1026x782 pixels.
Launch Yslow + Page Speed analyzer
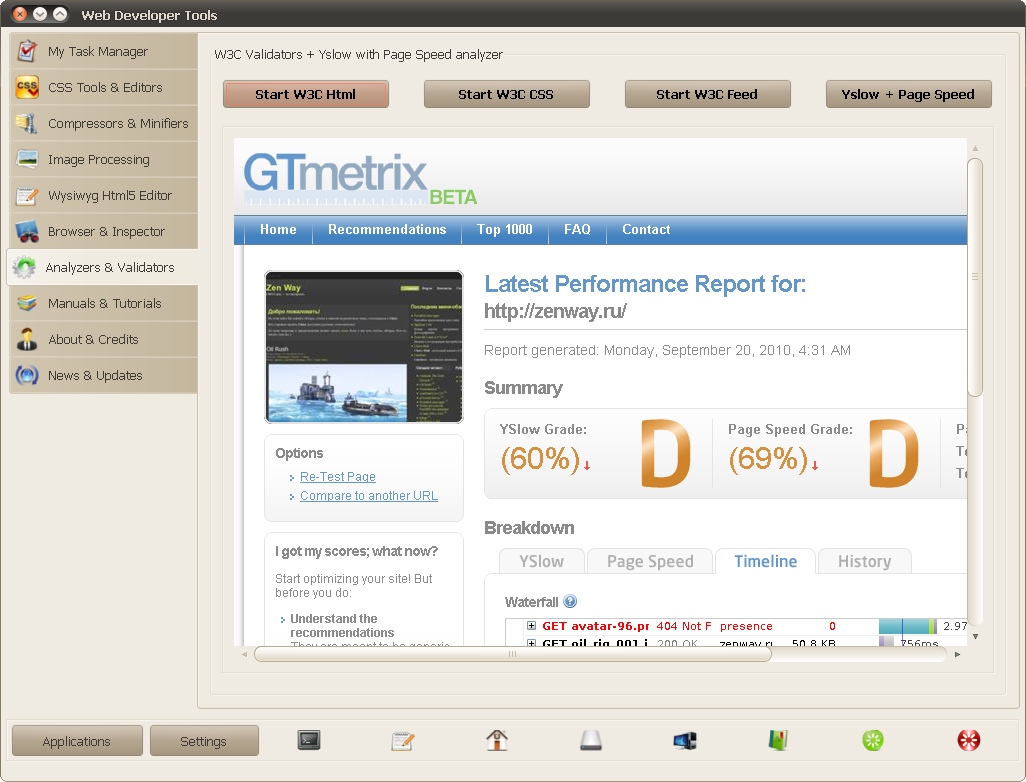coord(908,94)
